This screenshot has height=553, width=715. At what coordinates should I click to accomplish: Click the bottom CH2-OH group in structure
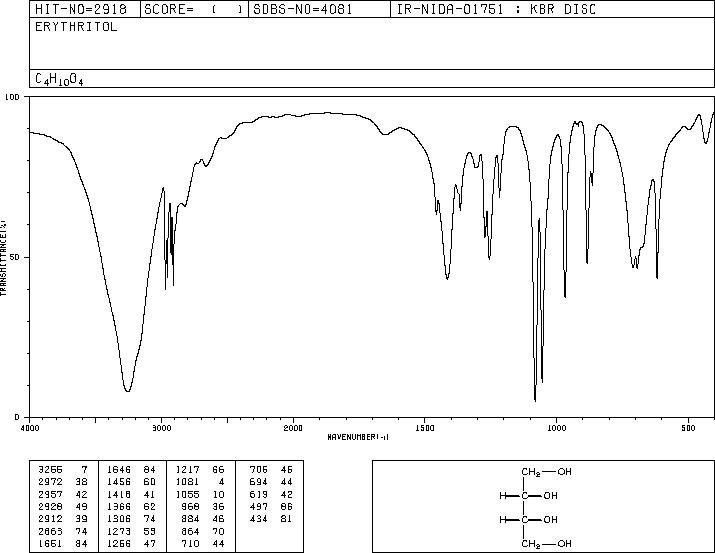[546, 543]
